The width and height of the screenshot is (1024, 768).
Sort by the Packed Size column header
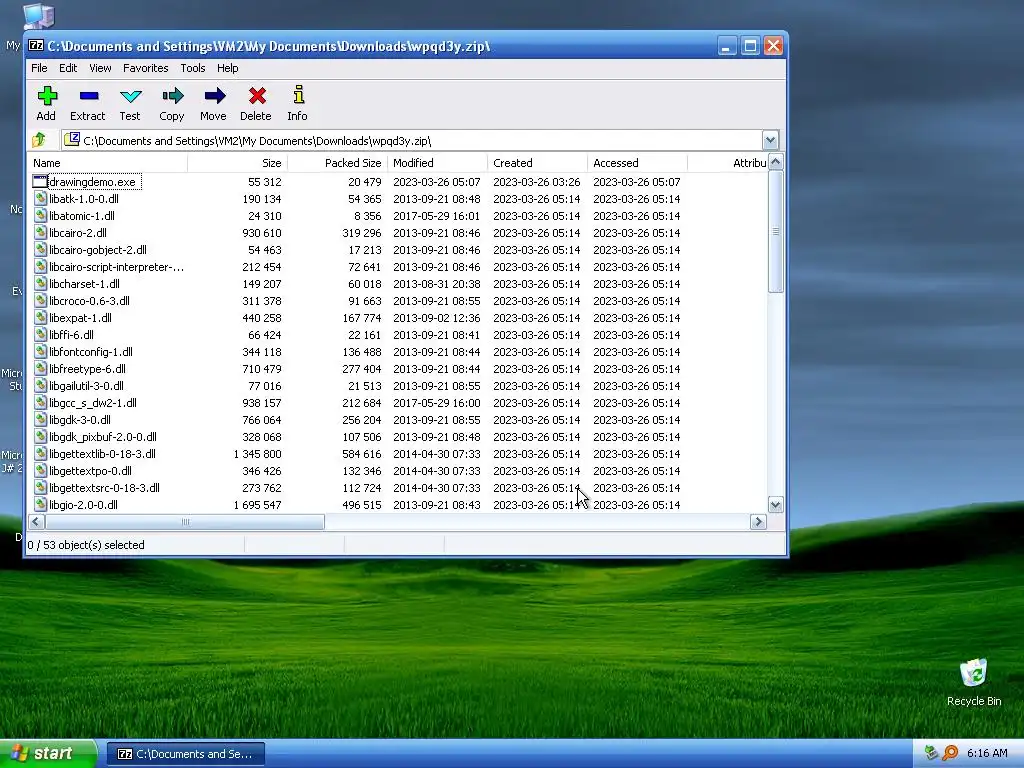pos(338,163)
